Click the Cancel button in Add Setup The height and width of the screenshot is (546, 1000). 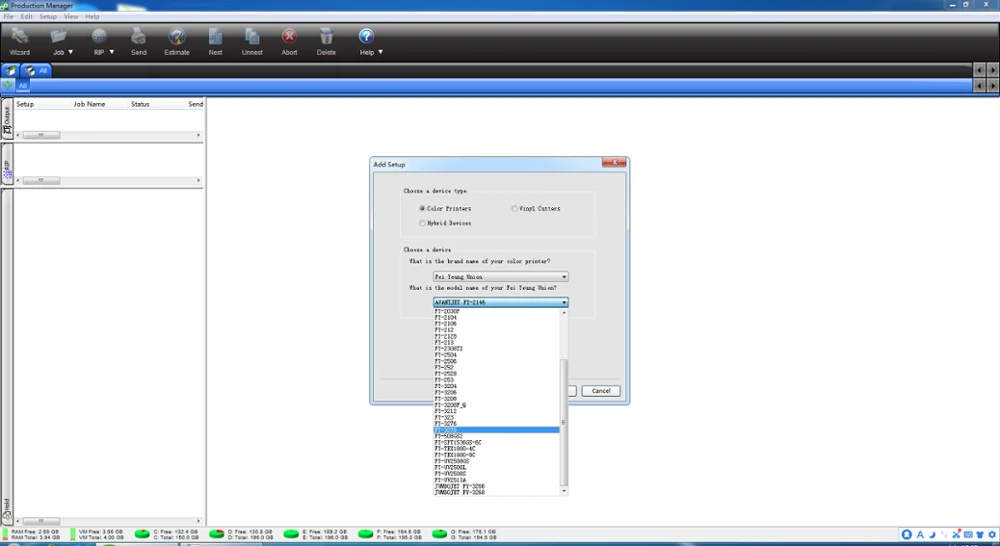[601, 391]
